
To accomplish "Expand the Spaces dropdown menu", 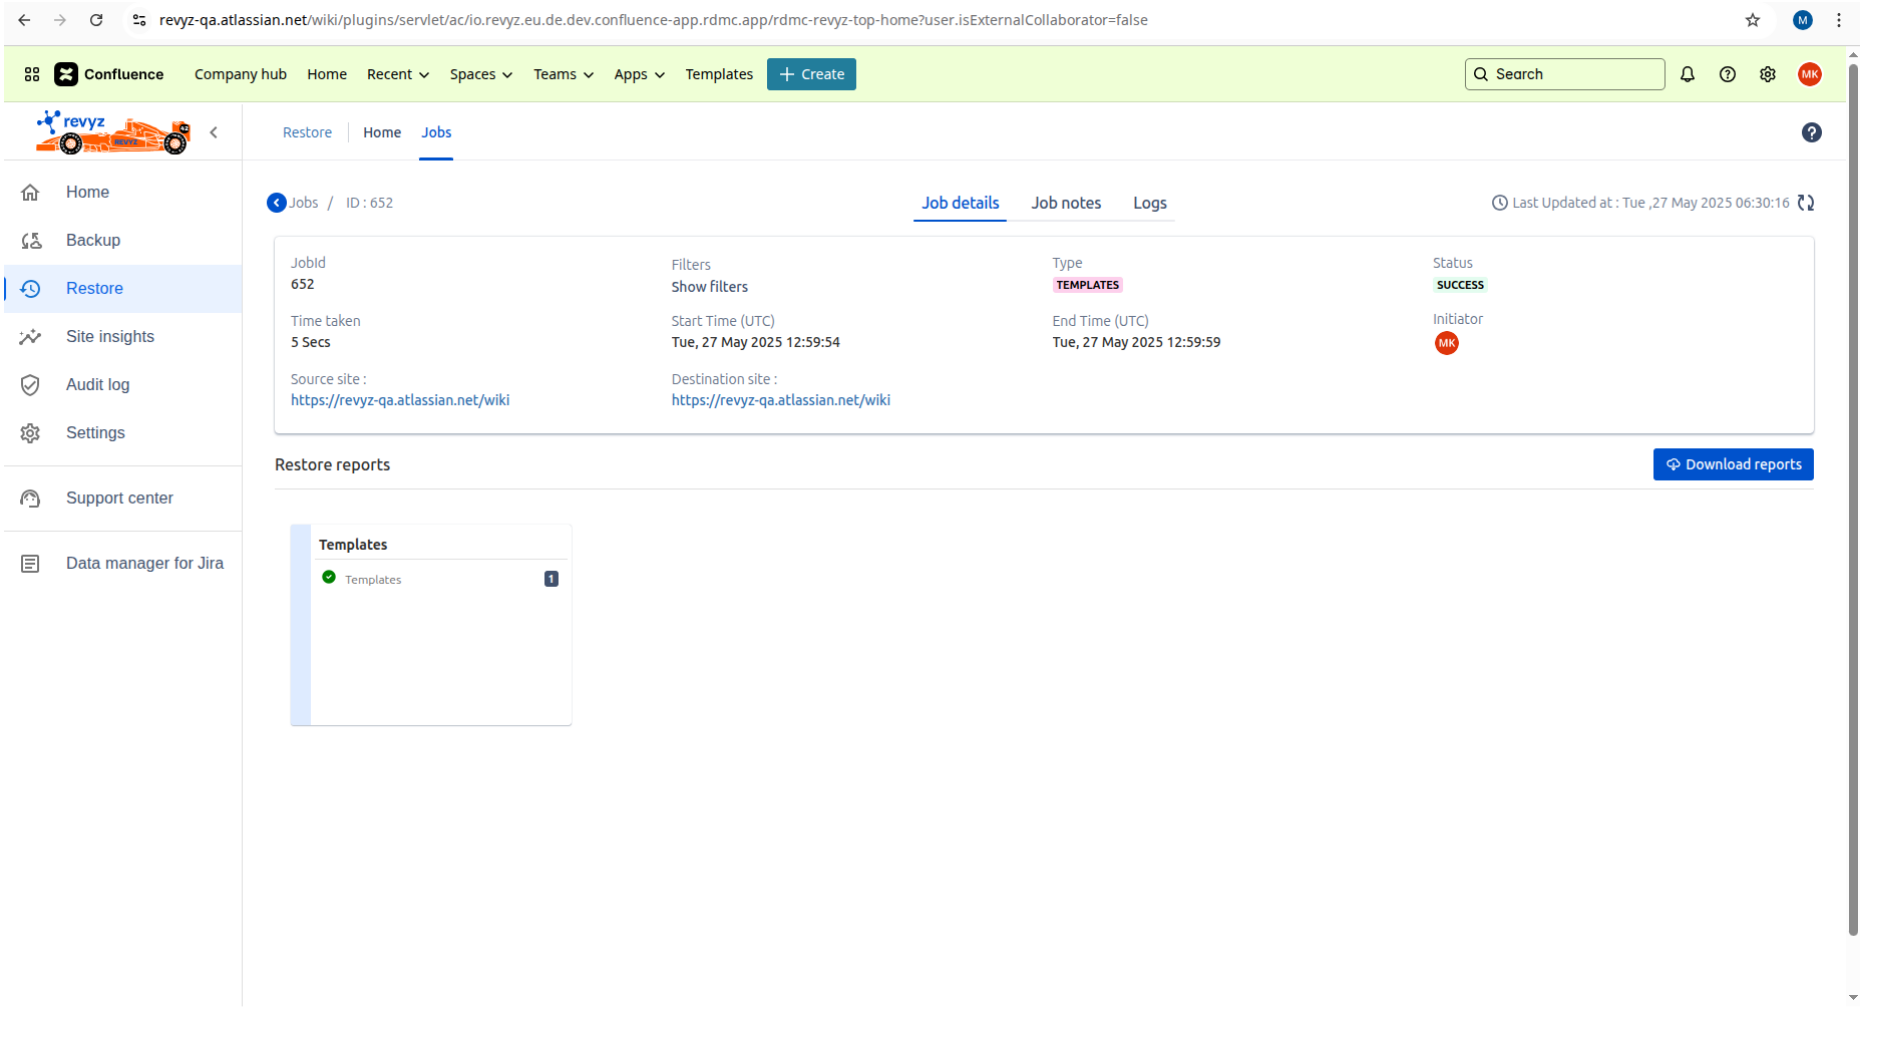I will [x=480, y=75].
